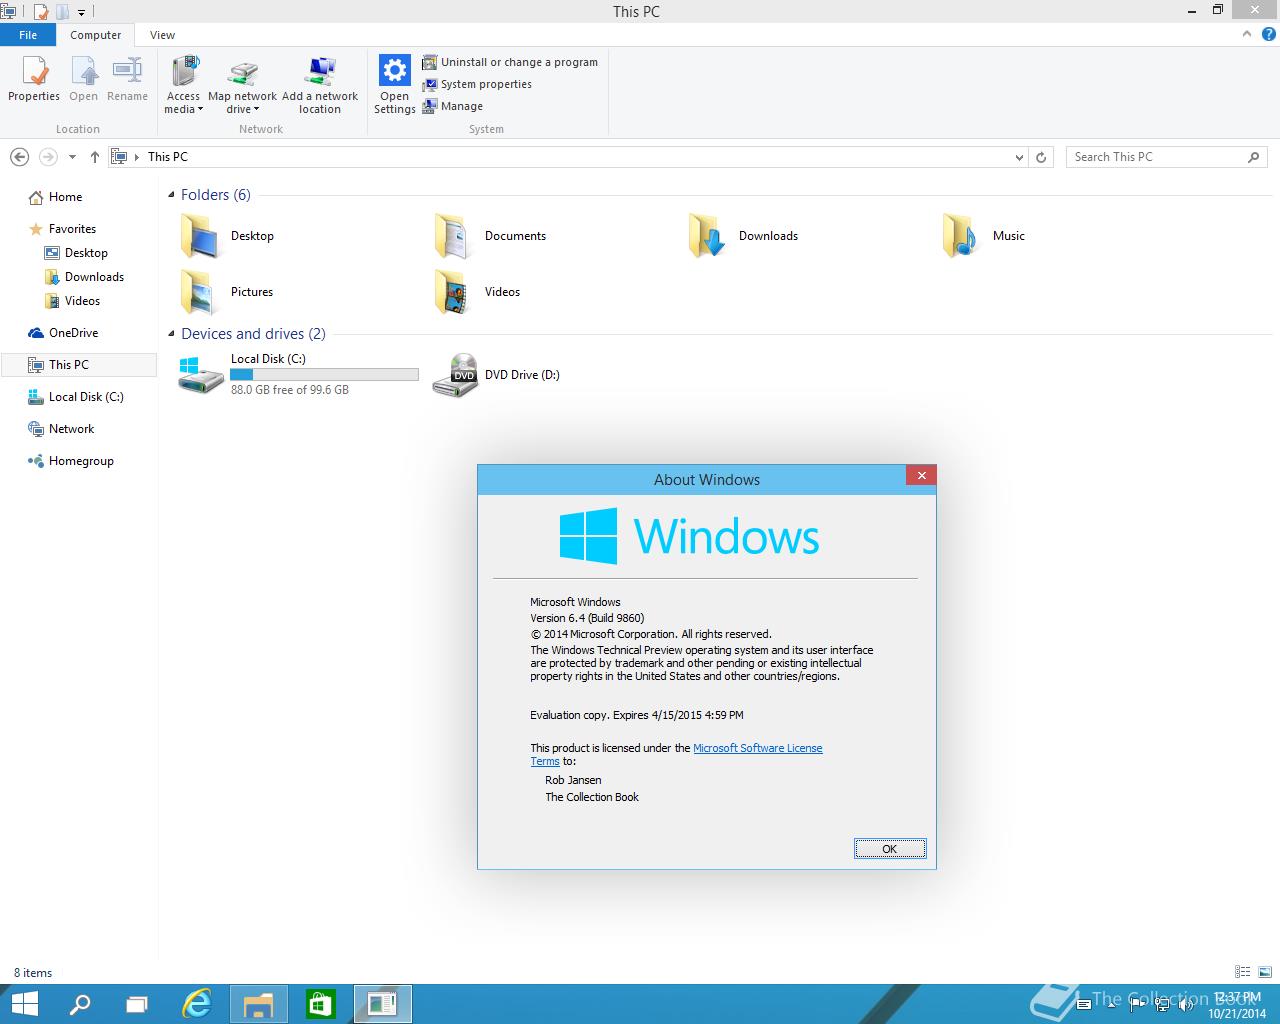The height and width of the screenshot is (1024, 1280).
Task: Open the Help question mark icon
Action: (x=1269, y=34)
